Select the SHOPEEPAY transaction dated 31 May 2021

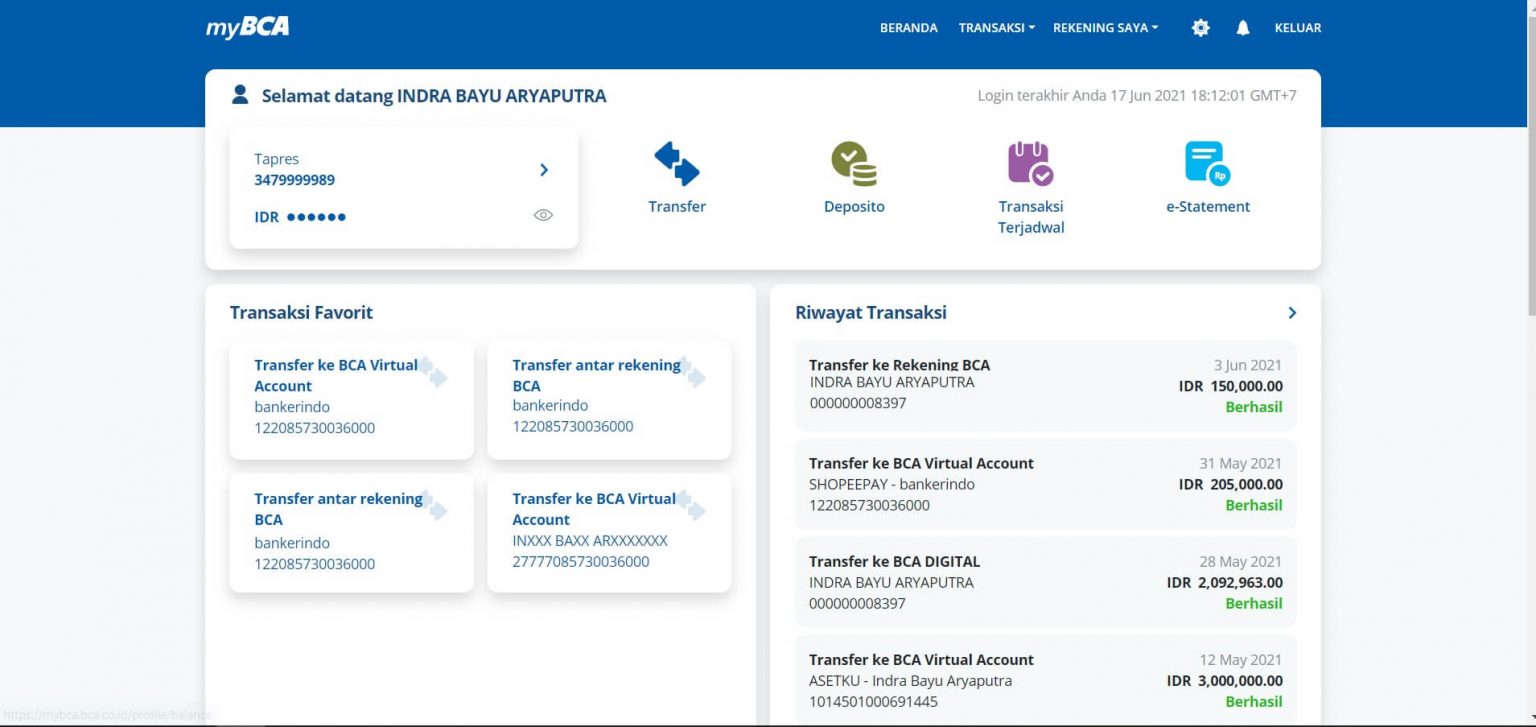click(1045, 484)
